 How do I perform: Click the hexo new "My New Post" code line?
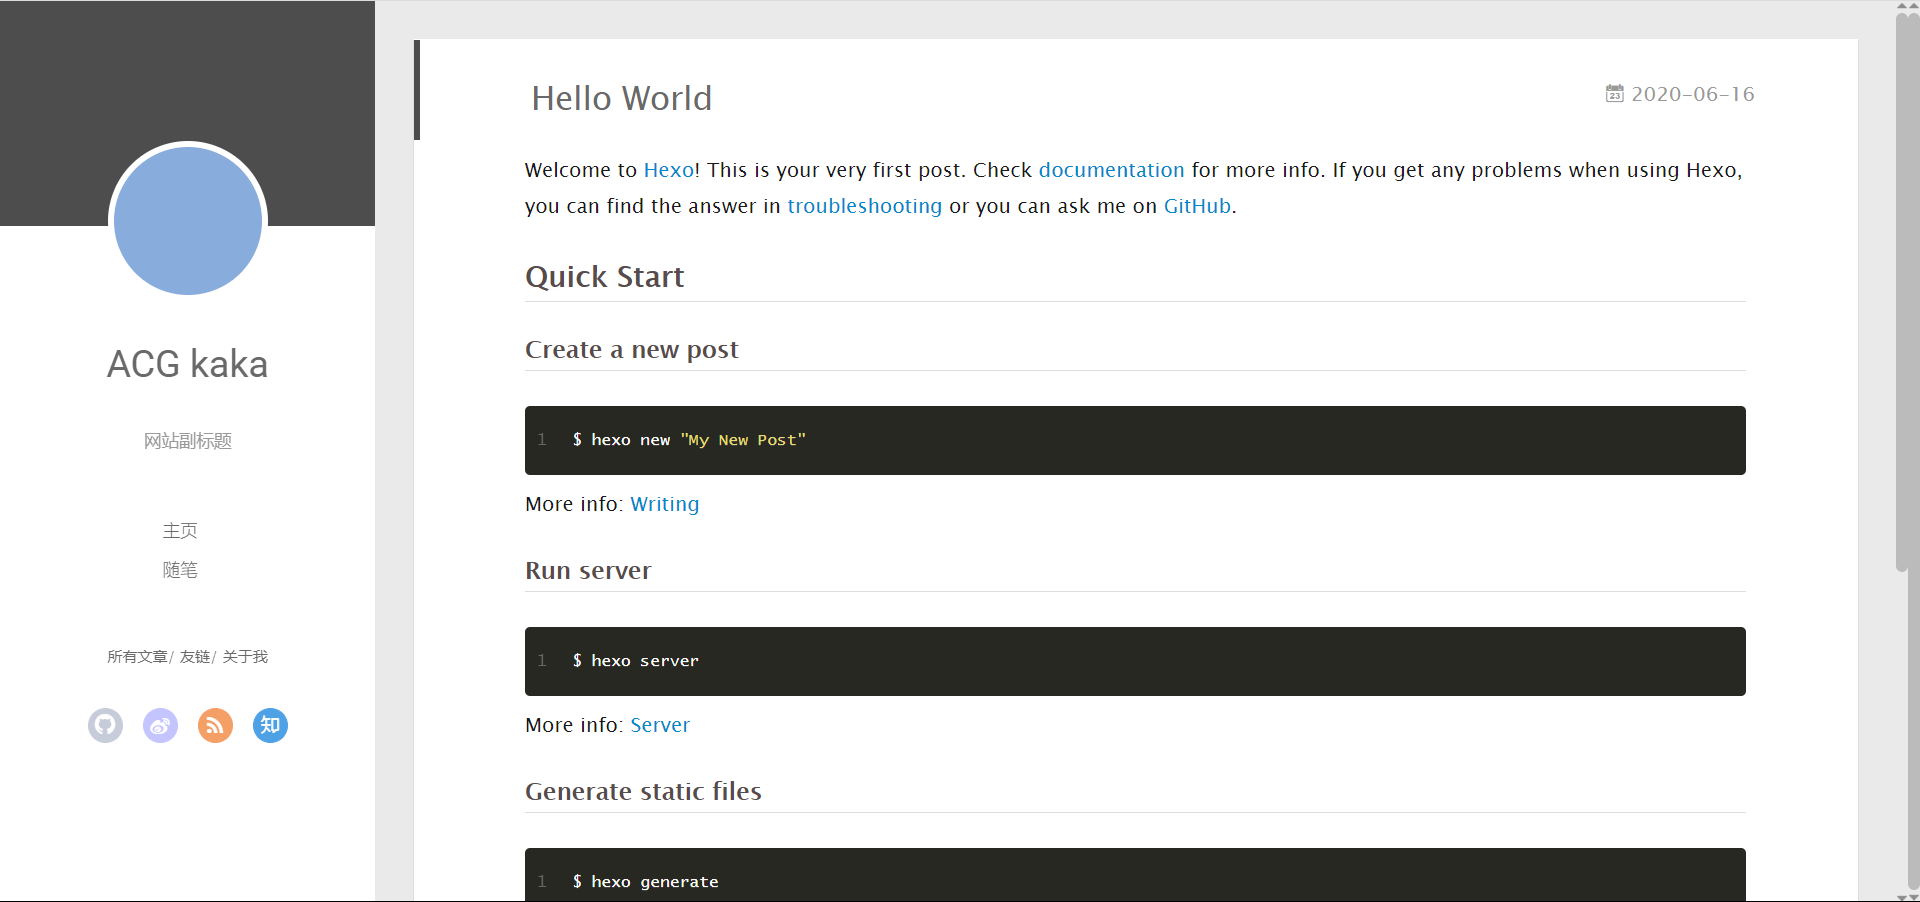click(x=689, y=440)
